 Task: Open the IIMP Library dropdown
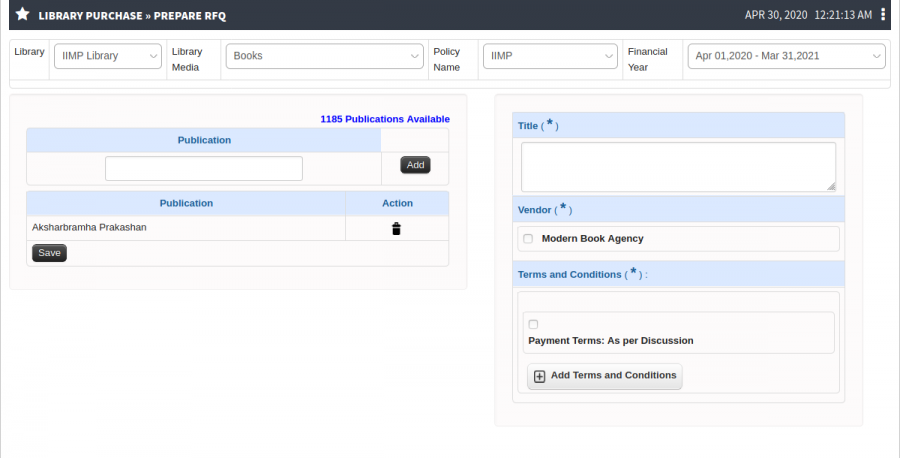point(108,56)
